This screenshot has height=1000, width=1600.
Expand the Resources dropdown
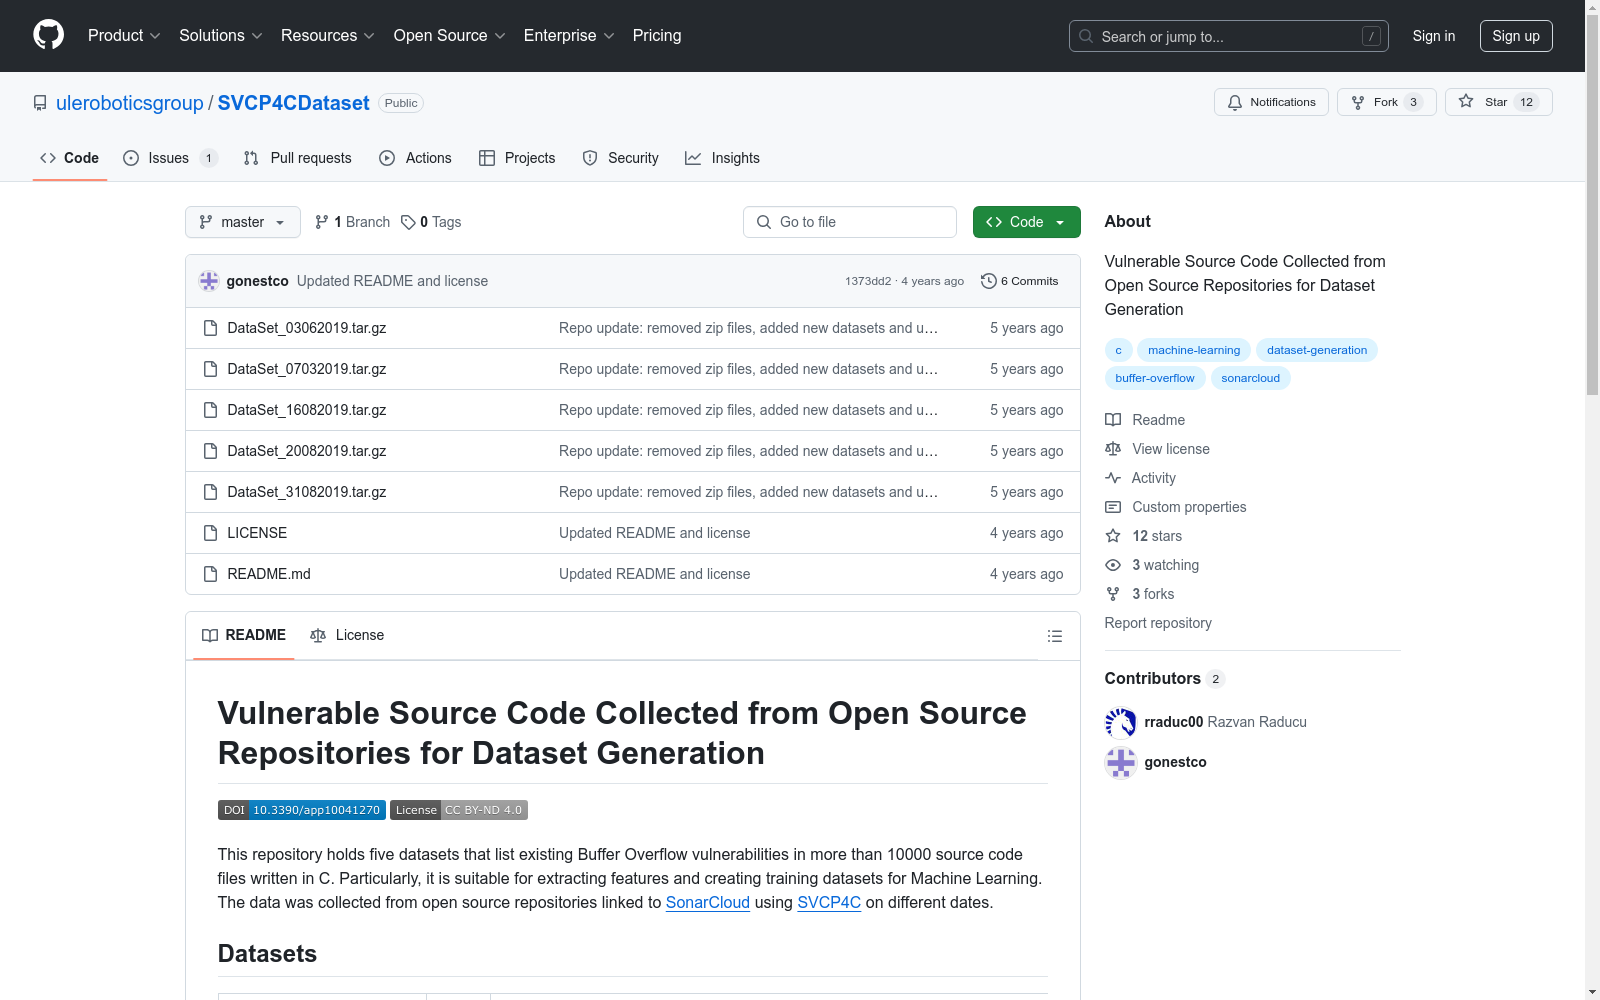click(328, 36)
